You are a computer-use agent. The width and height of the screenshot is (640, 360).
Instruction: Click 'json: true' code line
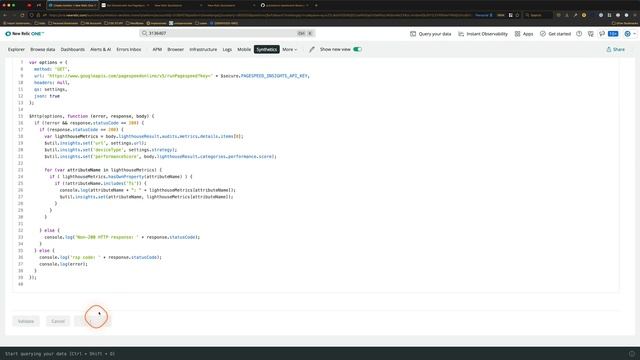pyautogui.click(x=47, y=96)
